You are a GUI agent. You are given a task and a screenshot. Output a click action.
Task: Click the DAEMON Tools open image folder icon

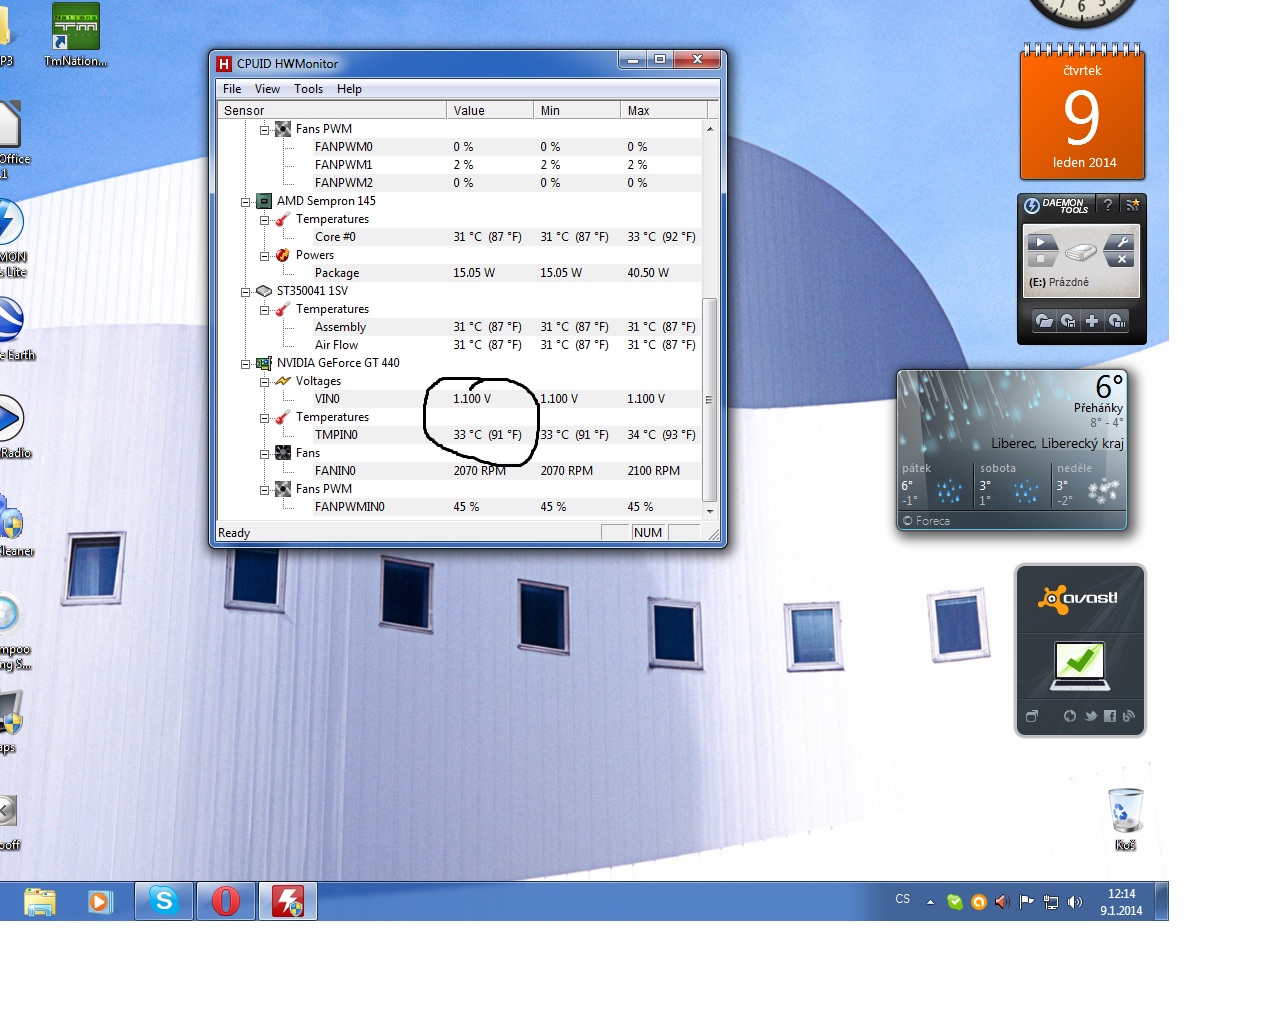(1044, 321)
